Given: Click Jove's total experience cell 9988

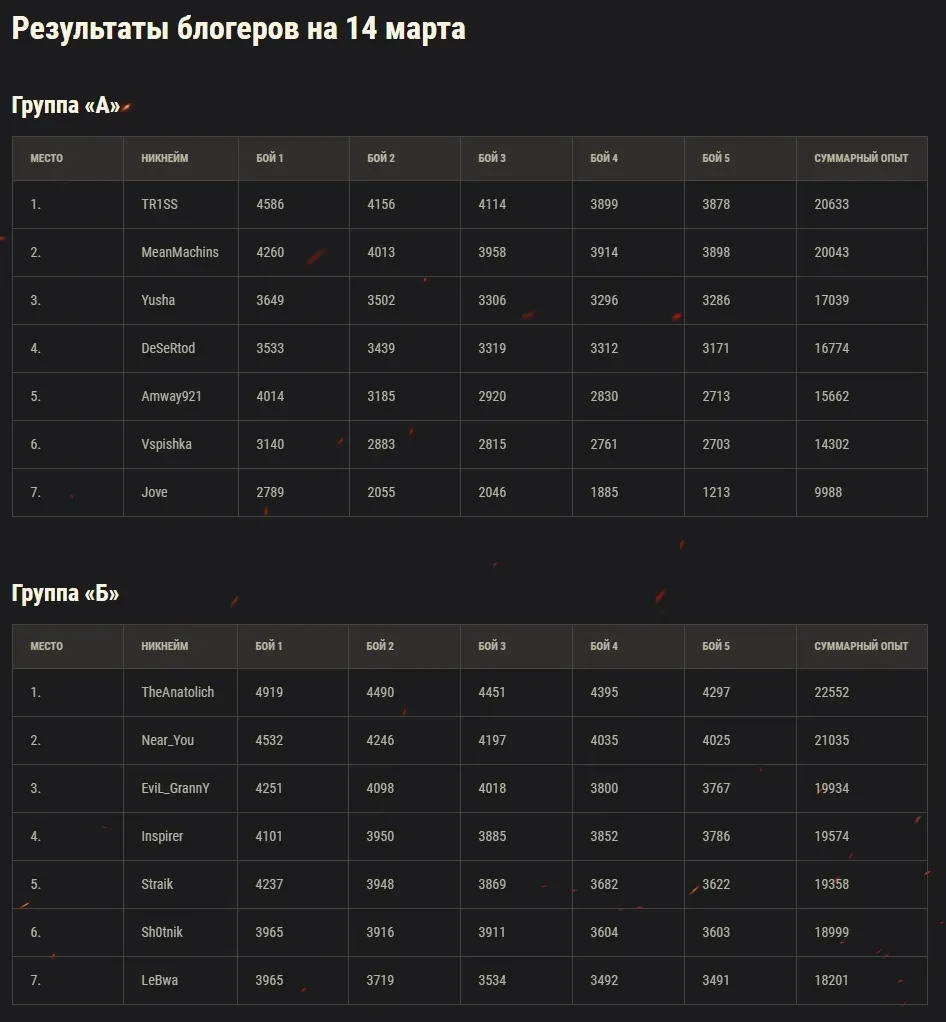Looking at the screenshot, I should (x=828, y=492).
